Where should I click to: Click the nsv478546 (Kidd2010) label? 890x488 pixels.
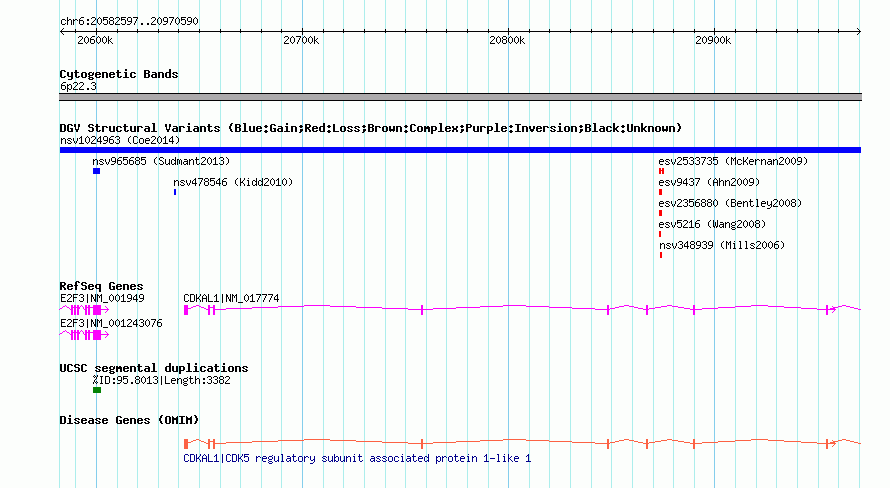pos(233,182)
